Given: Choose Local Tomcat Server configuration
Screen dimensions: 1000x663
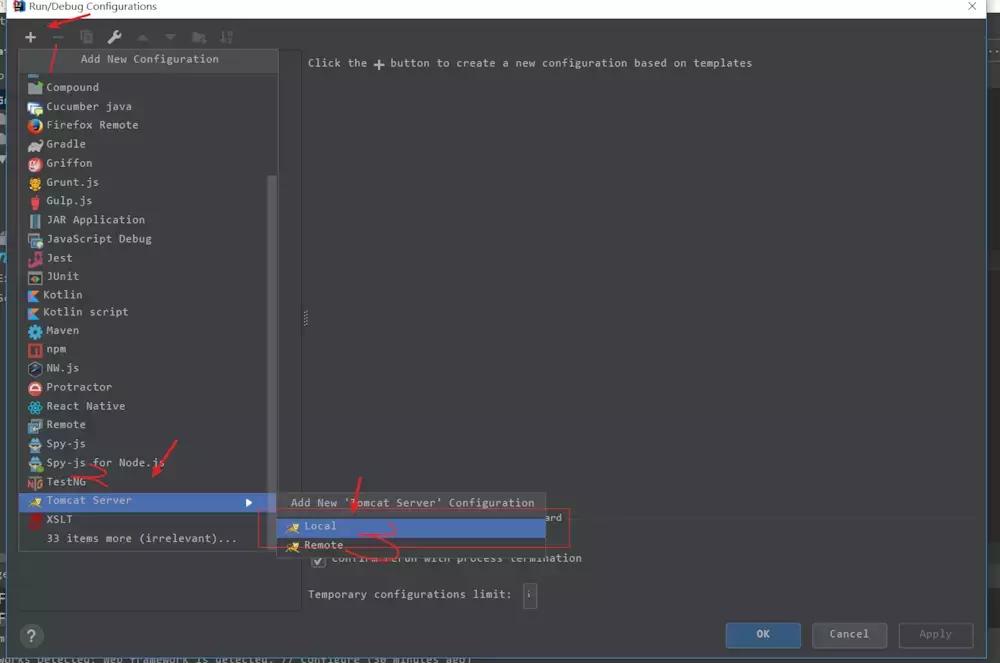Looking at the screenshot, I should click(411, 527).
